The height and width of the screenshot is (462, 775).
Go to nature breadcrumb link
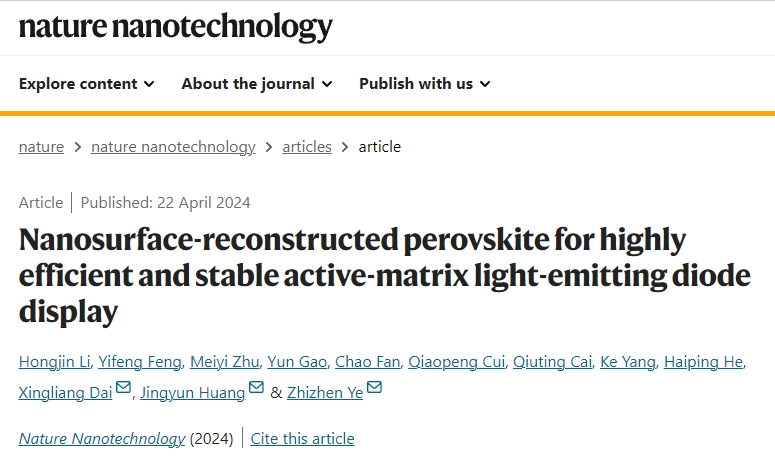click(41, 147)
